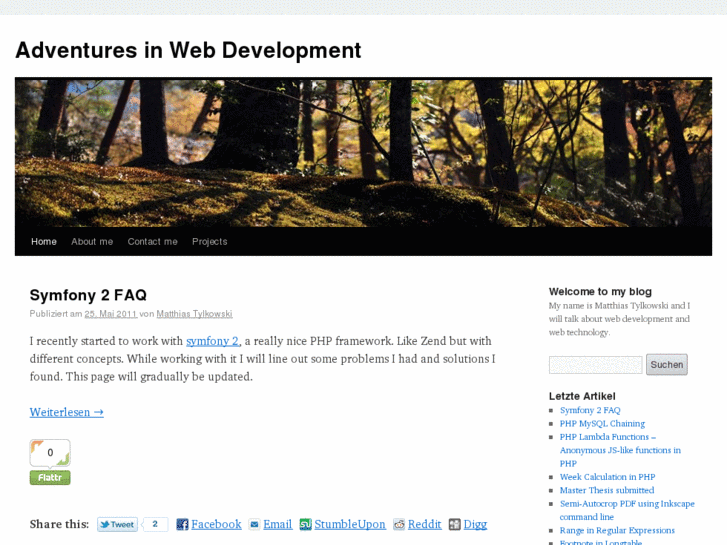Share on StumbleUpon text link
Screen dimensions: 727x545
pyautogui.click(x=350, y=524)
